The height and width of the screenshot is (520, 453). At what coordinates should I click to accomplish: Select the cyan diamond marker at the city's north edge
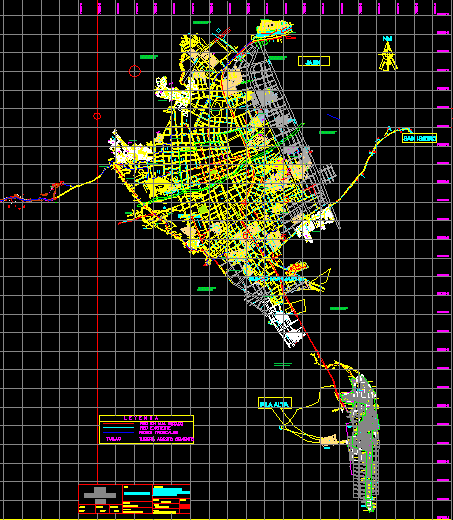tap(218, 31)
